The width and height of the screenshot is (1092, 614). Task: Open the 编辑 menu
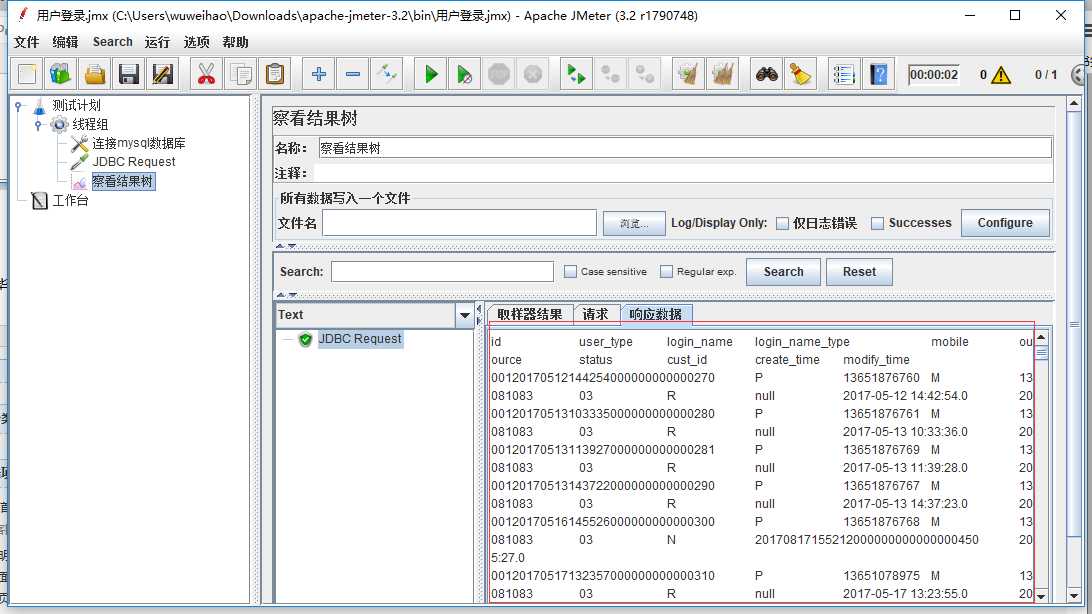click(x=65, y=42)
